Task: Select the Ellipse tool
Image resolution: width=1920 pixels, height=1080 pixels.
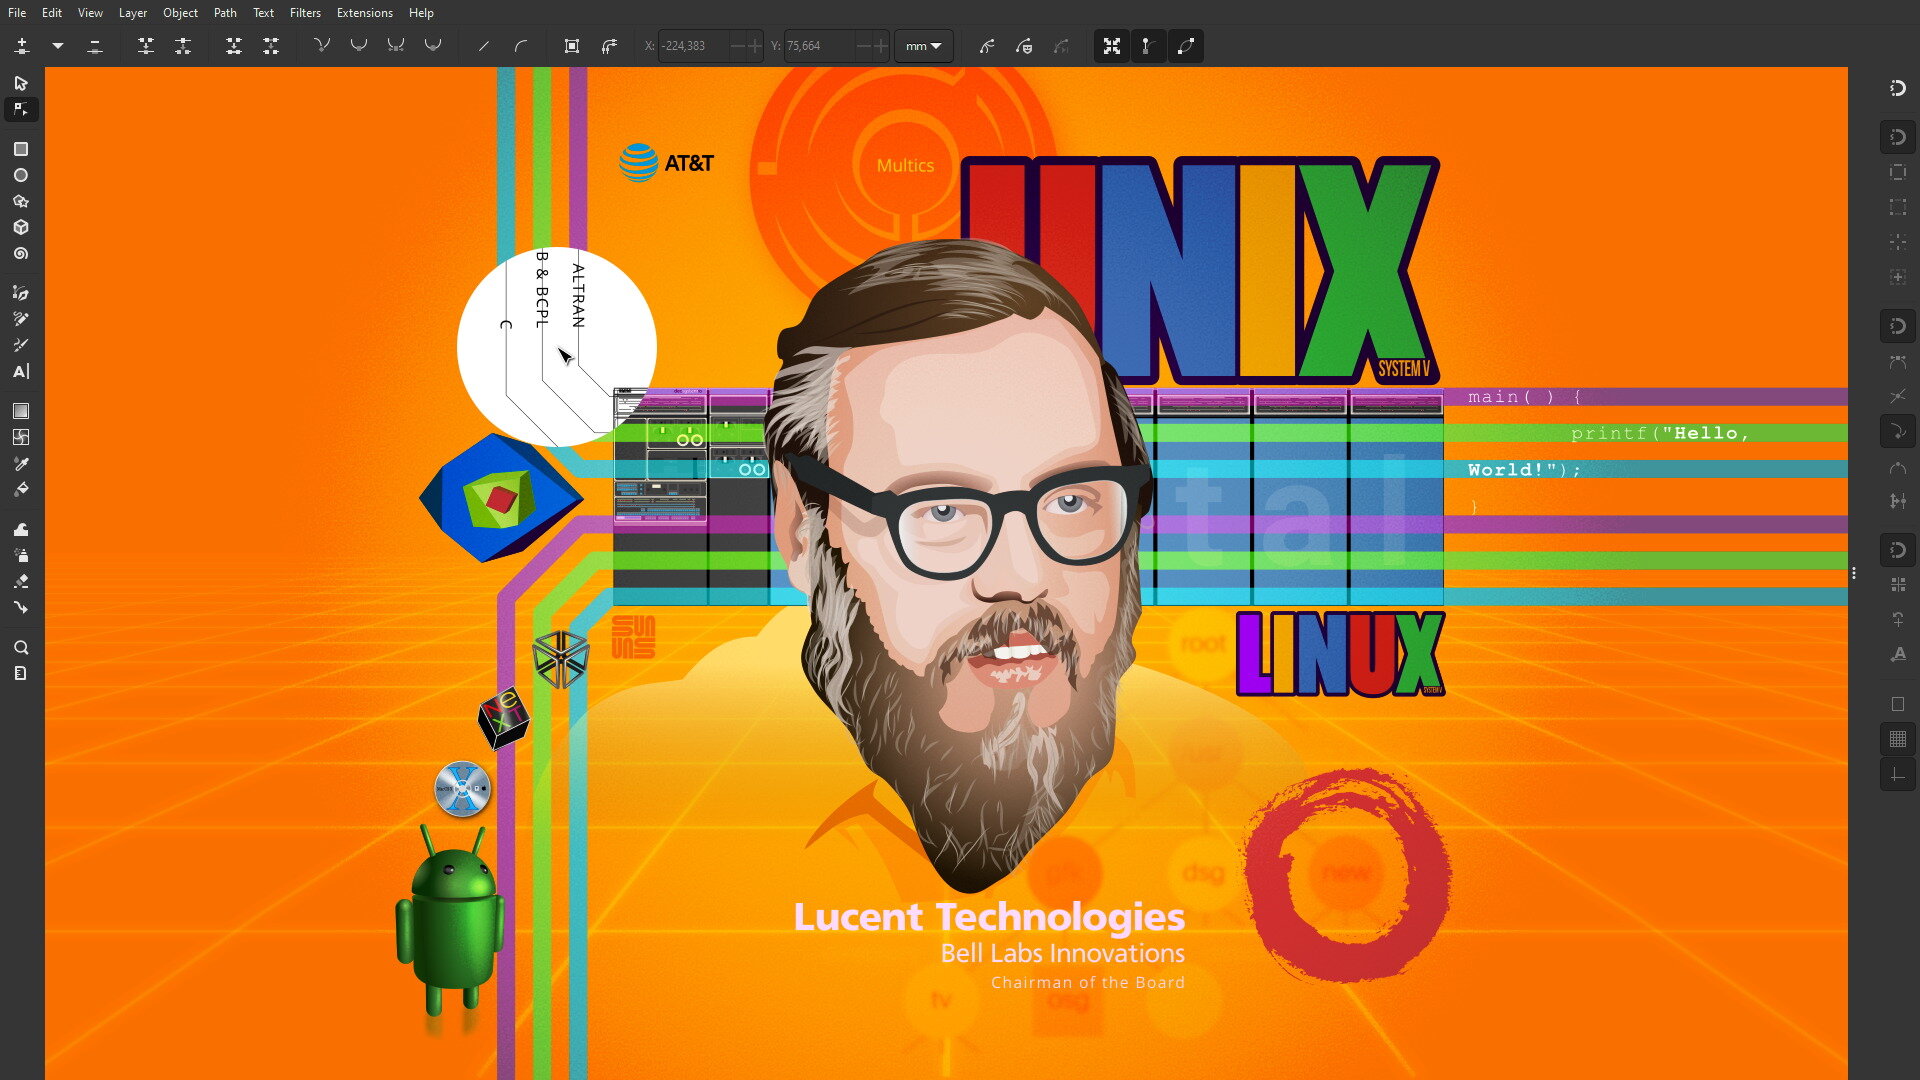Action: [x=21, y=175]
